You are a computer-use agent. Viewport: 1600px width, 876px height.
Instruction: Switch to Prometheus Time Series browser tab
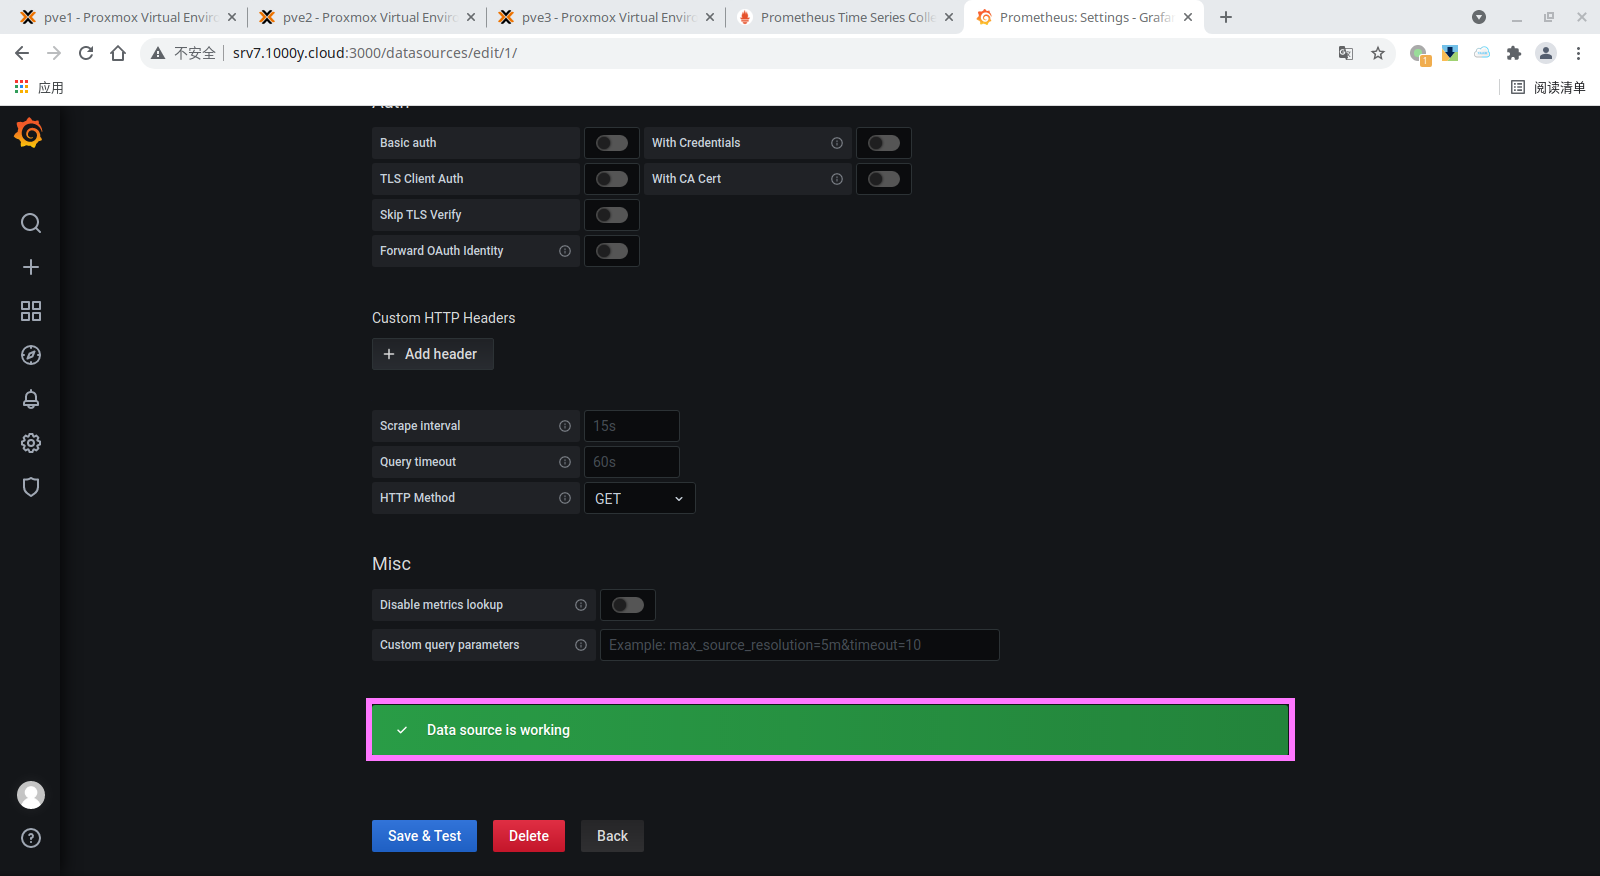(x=845, y=17)
